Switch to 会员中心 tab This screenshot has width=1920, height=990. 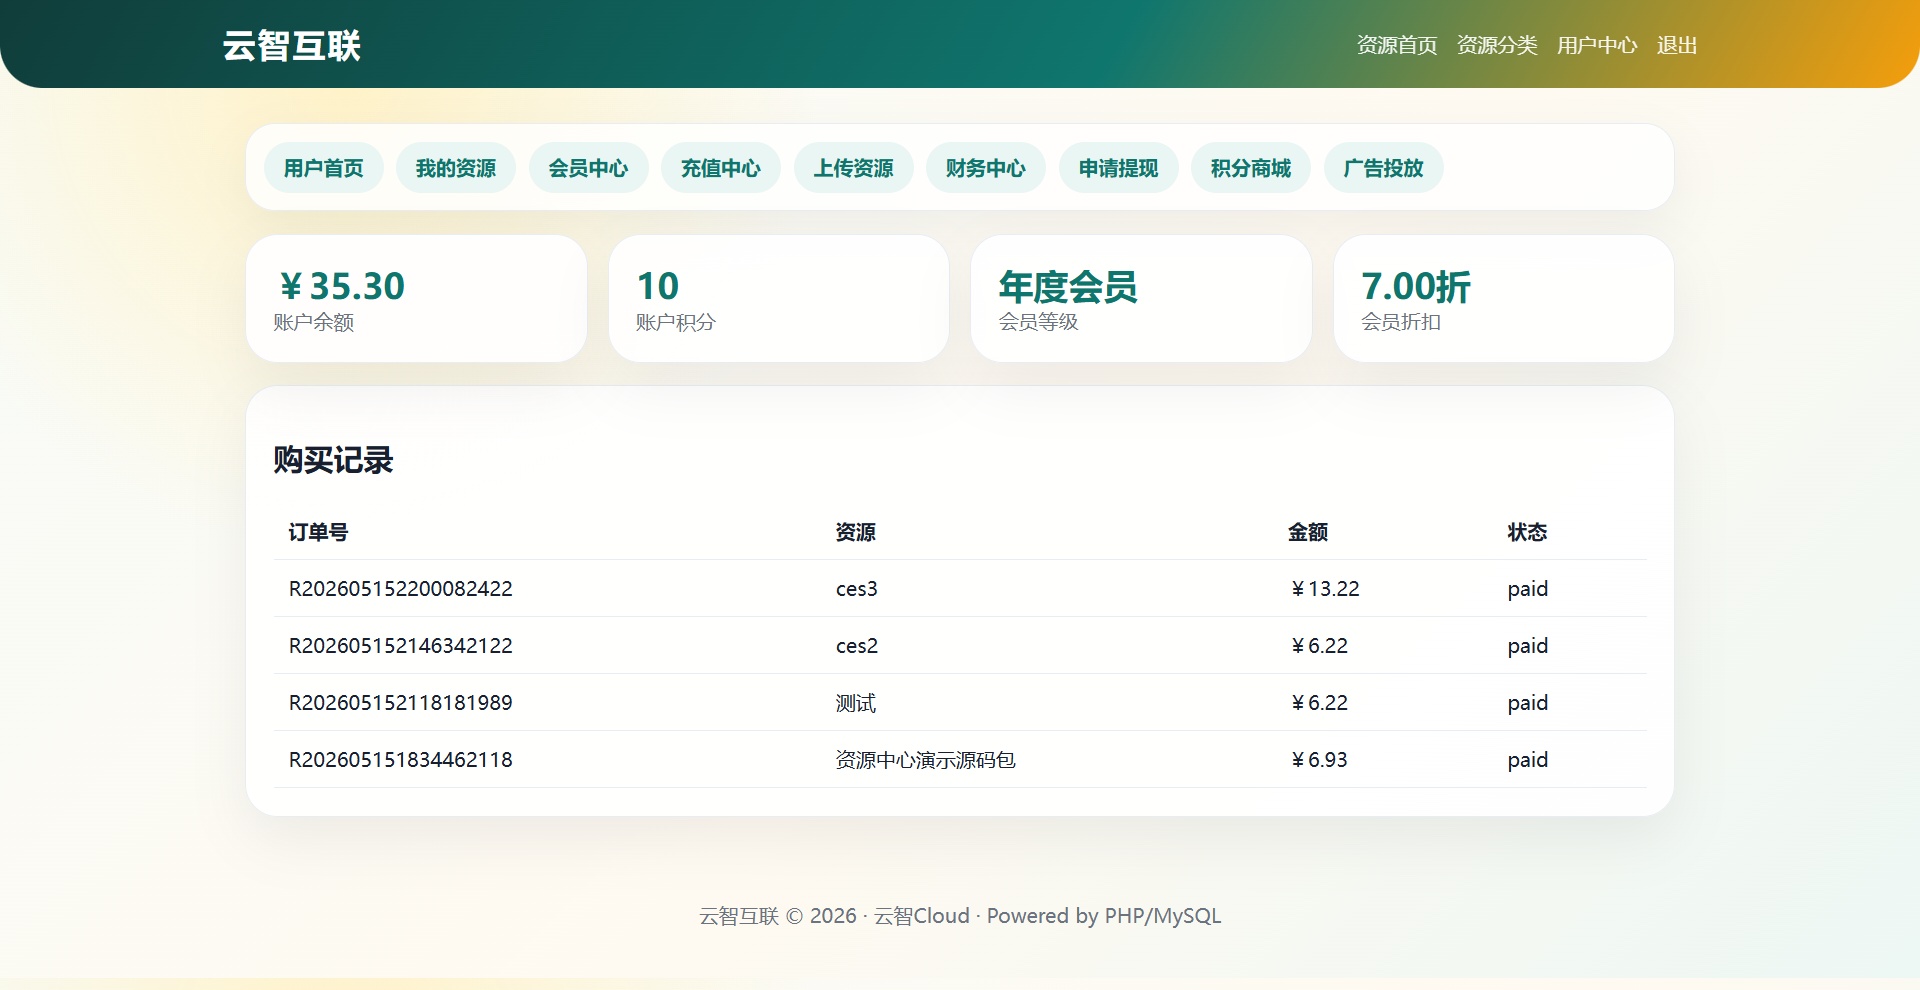[x=589, y=167]
